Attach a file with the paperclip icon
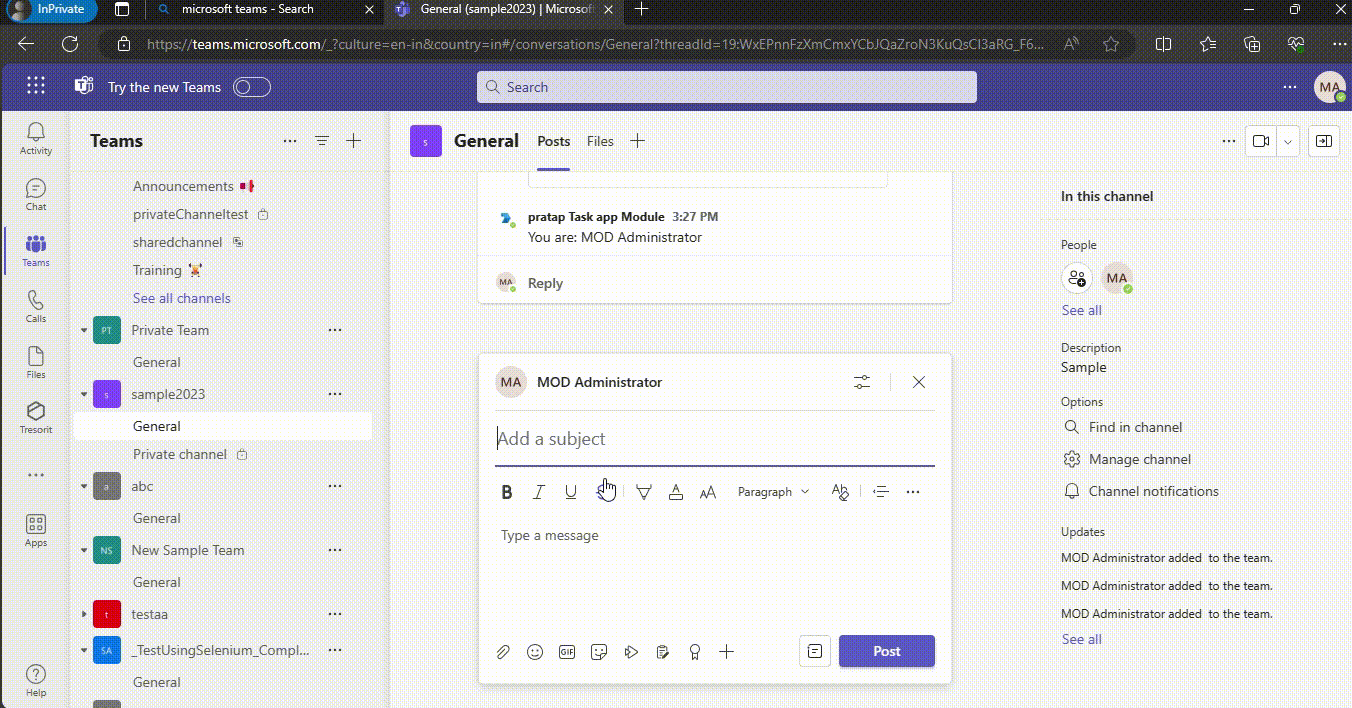1352x708 pixels. click(503, 652)
